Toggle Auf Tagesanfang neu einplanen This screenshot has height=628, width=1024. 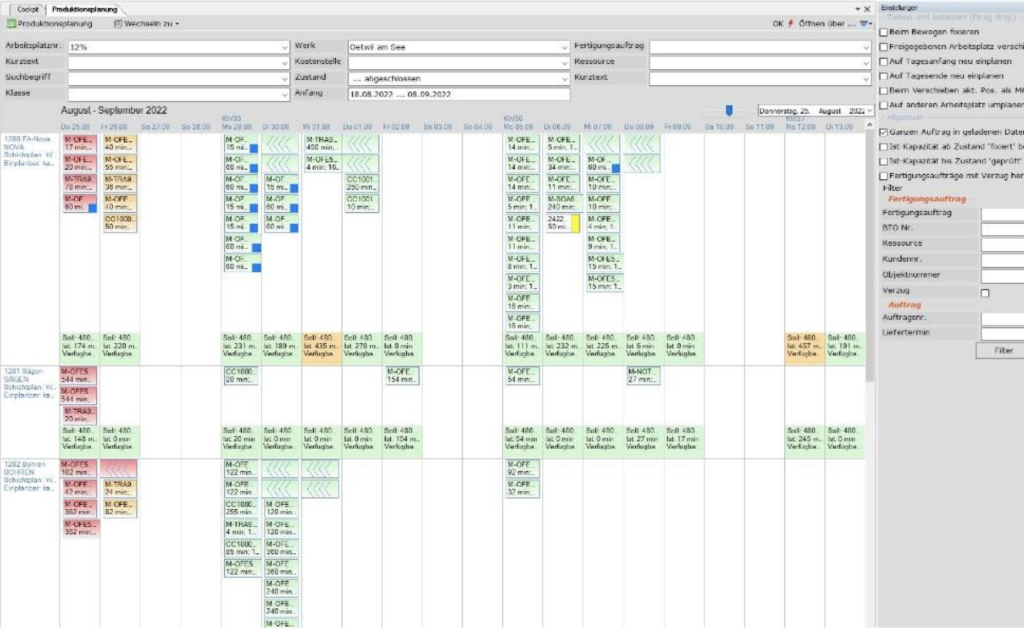pyautogui.click(x=884, y=61)
